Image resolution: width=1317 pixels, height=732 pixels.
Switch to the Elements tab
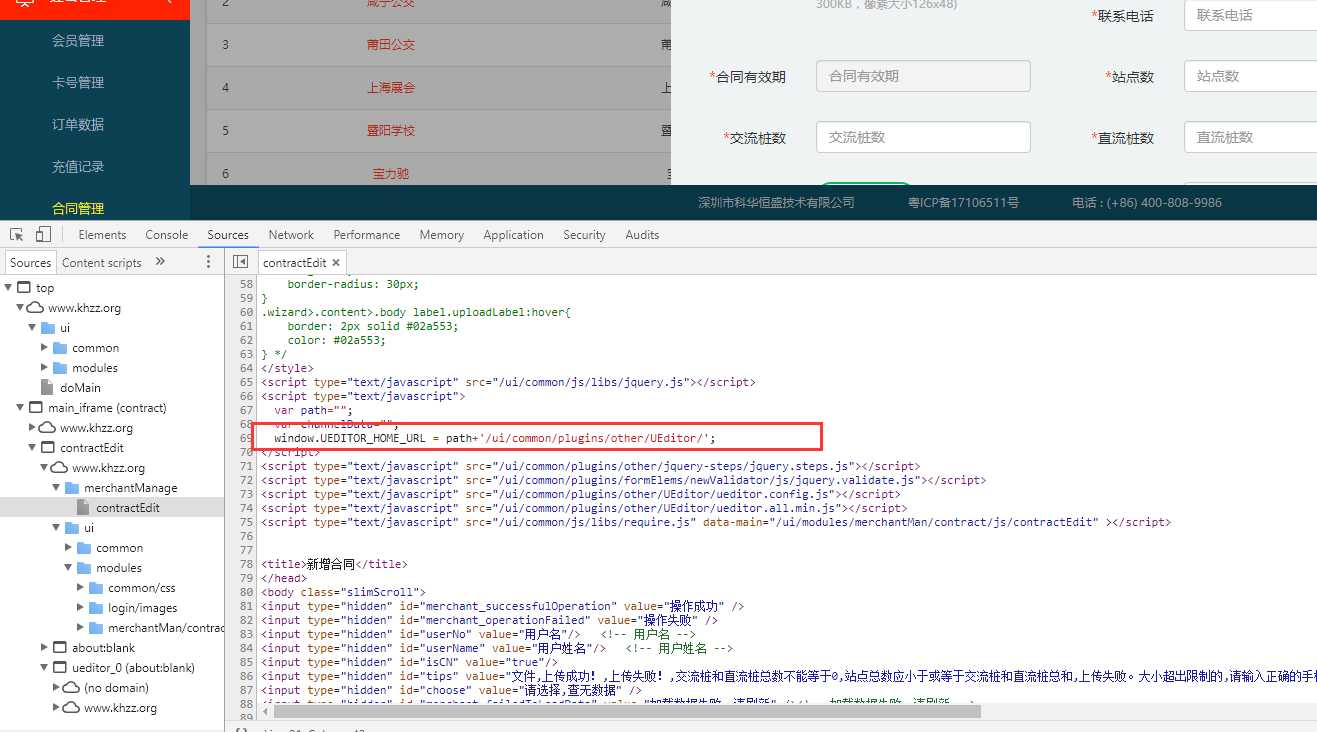tap(102, 235)
